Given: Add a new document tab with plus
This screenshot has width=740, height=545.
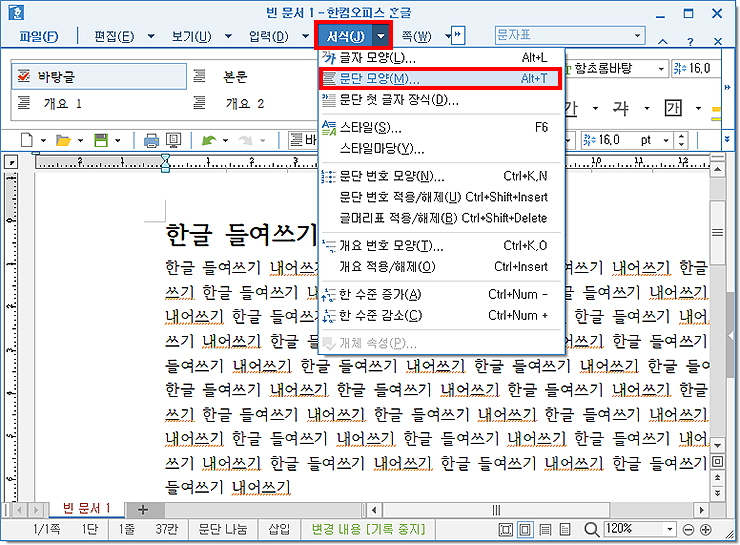Looking at the screenshot, I should point(143,510).
